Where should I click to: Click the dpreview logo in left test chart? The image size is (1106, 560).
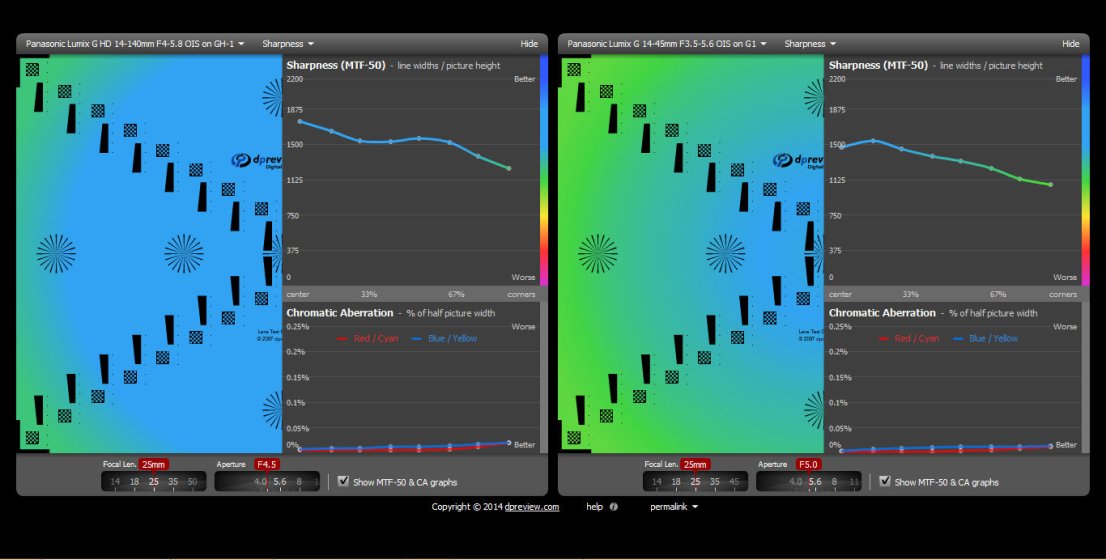(256, 161)
